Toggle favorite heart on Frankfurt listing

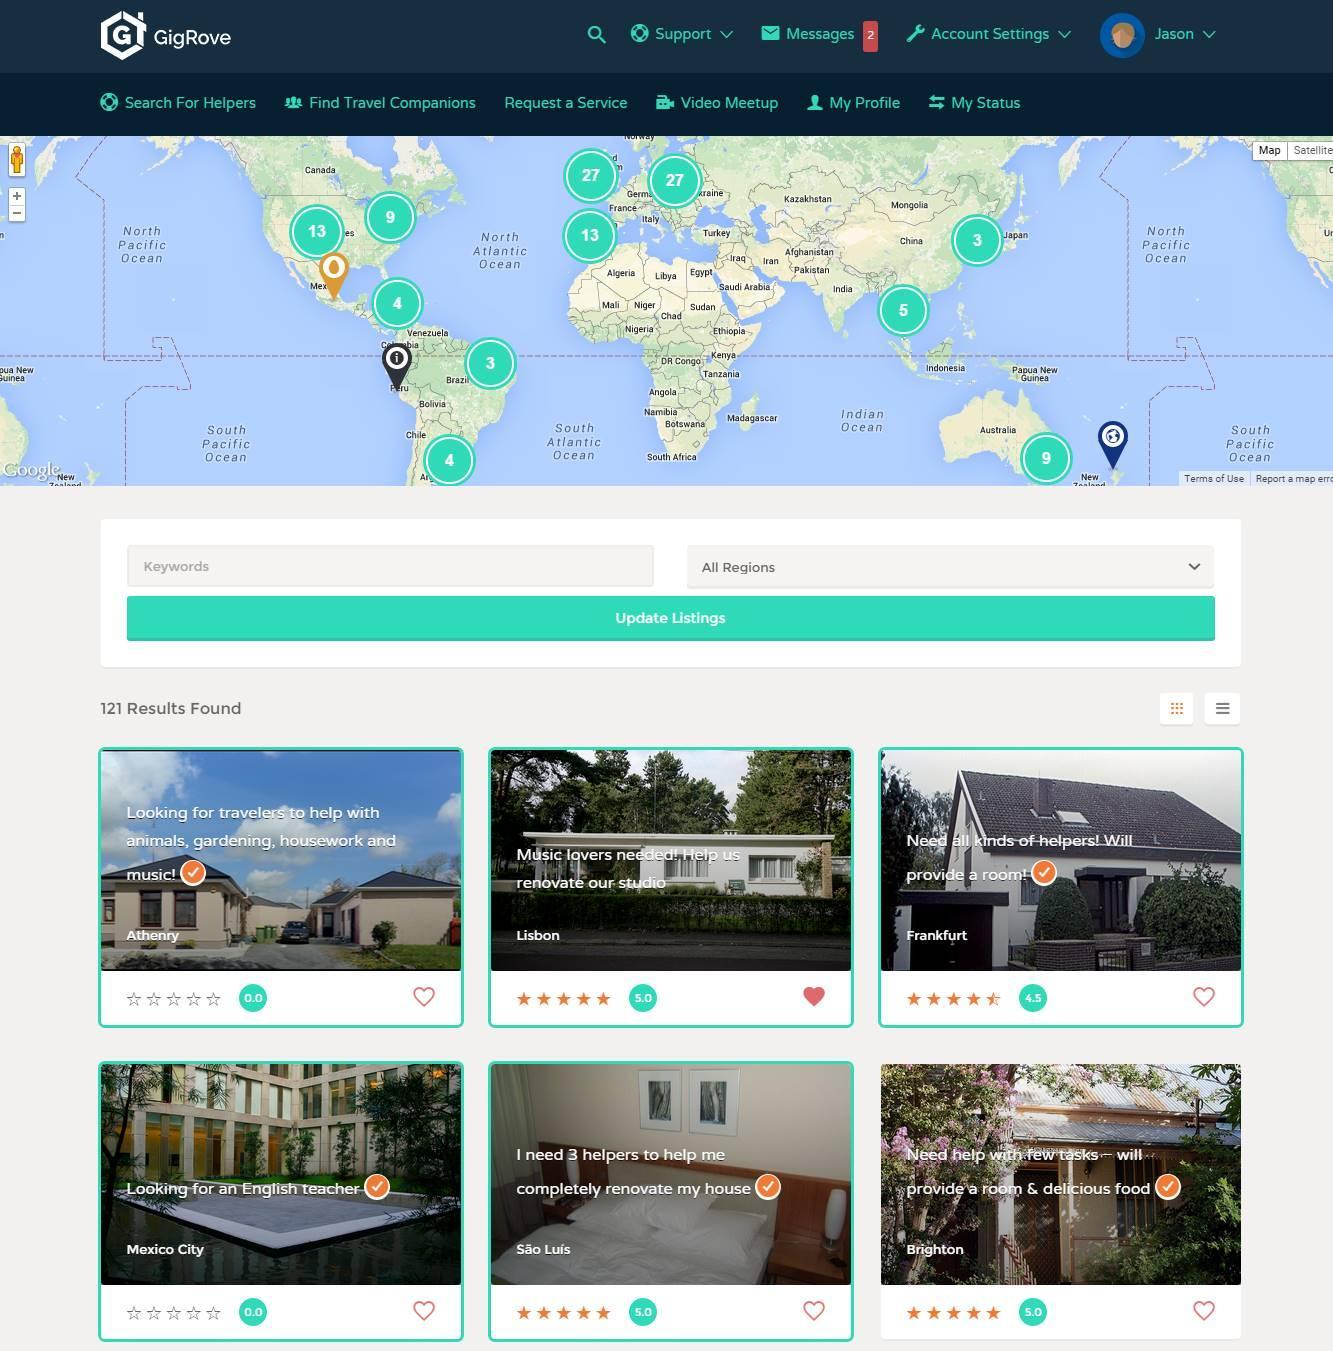pyautogui.click(x=1204, y=997)
